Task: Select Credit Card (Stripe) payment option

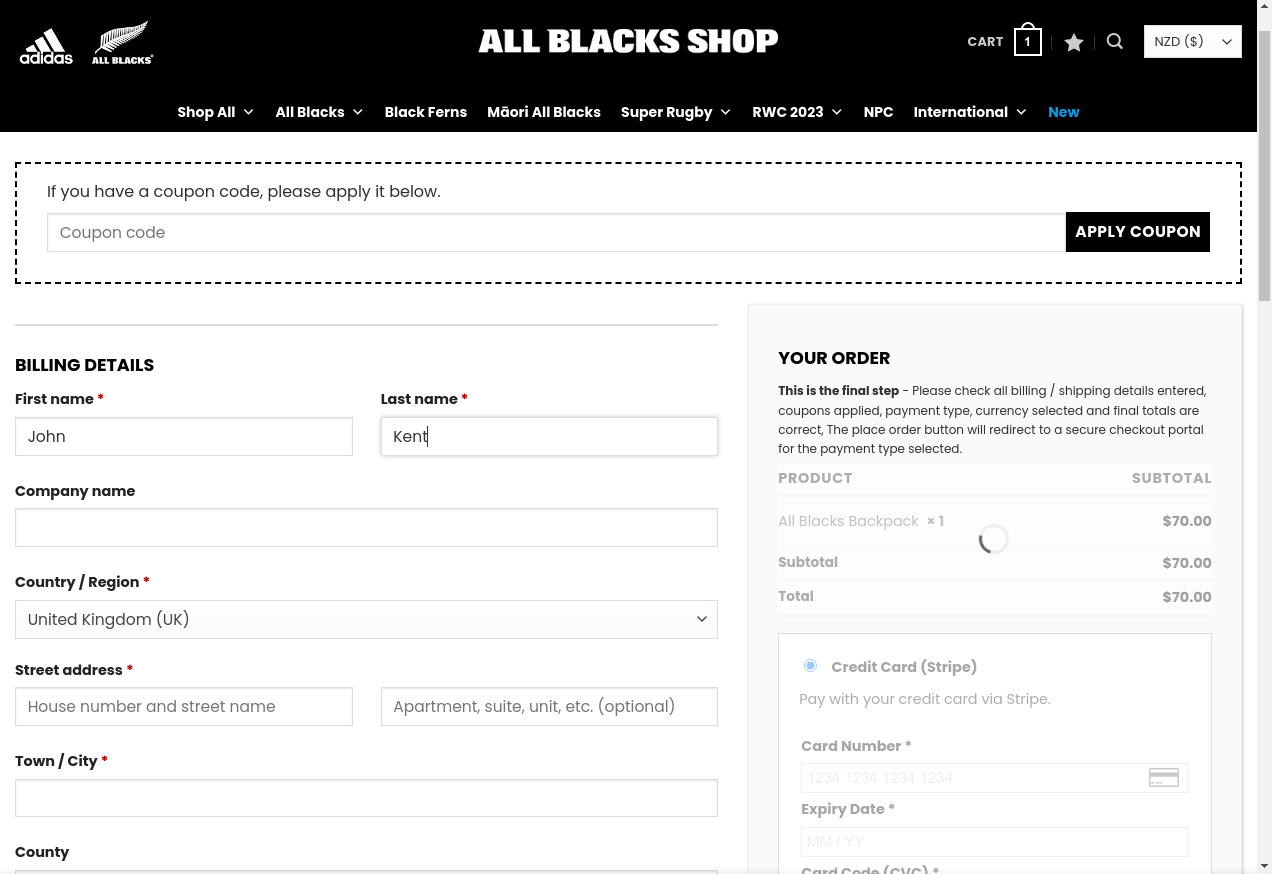Action: (810, 666)
